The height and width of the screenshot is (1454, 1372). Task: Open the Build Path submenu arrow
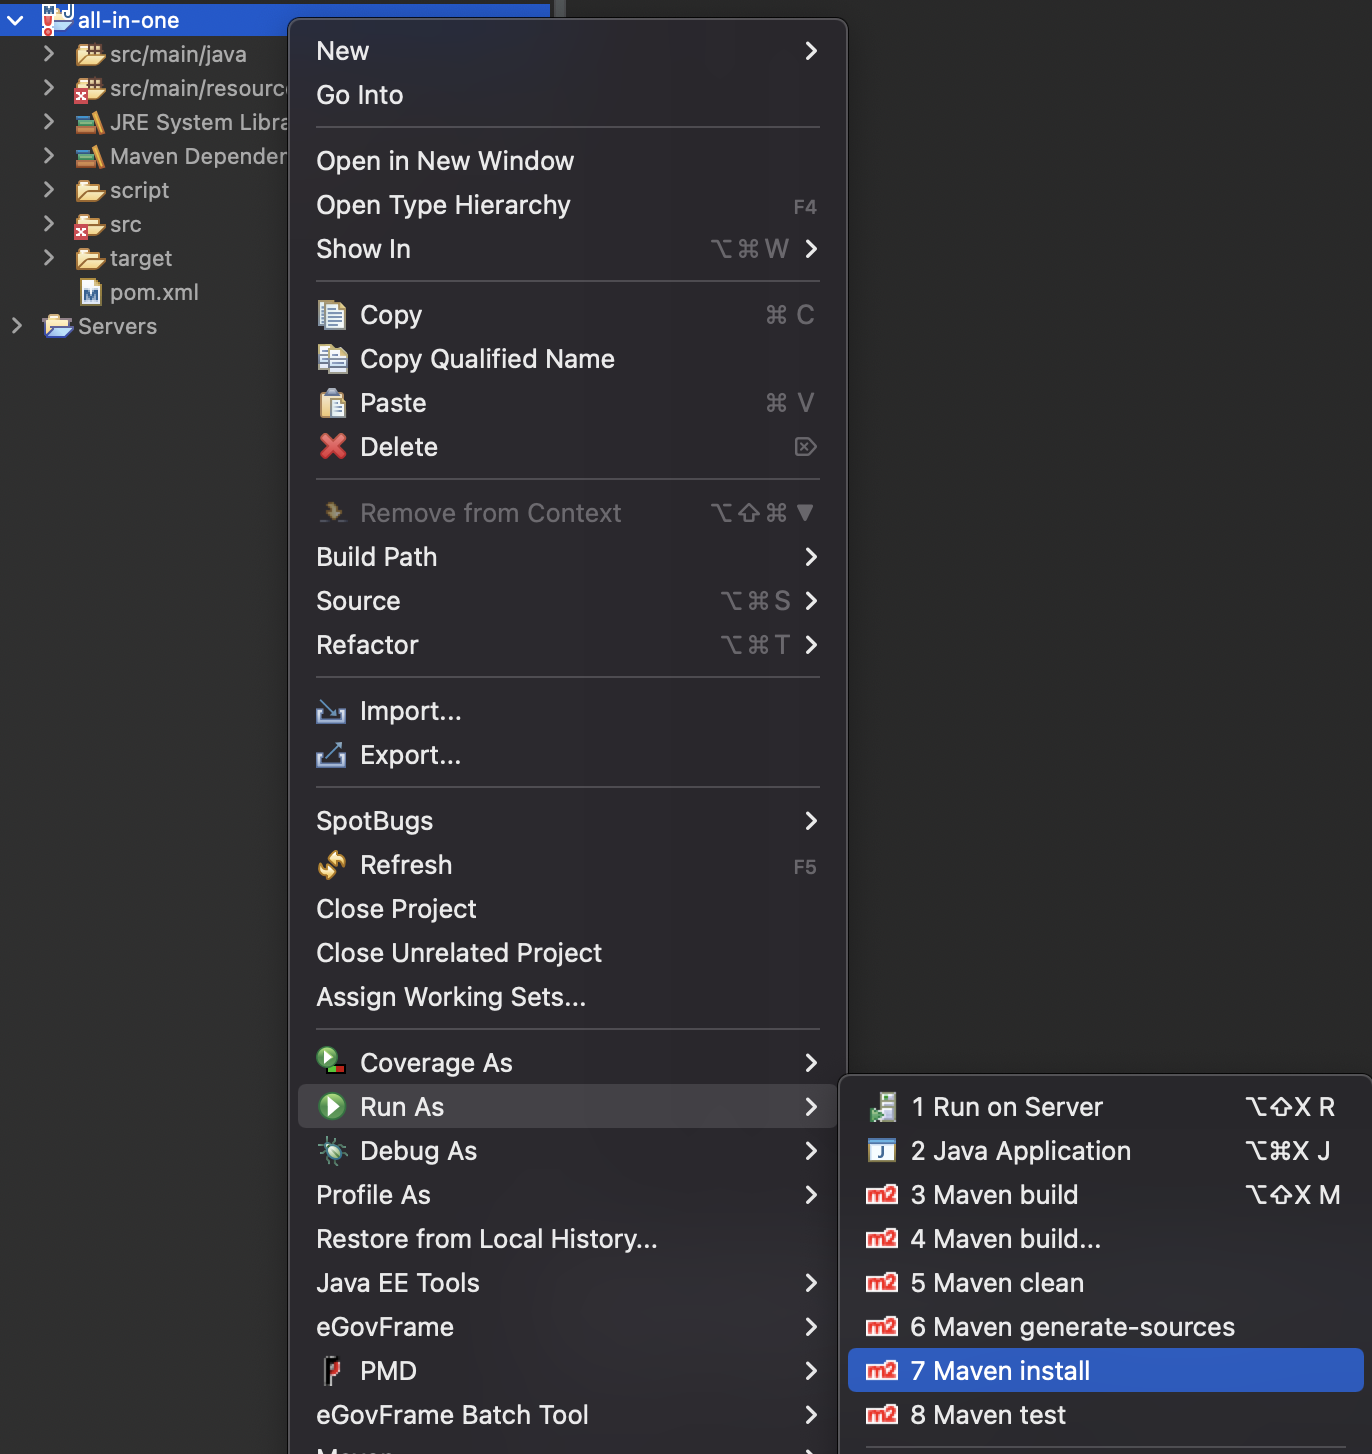(811, 557)
